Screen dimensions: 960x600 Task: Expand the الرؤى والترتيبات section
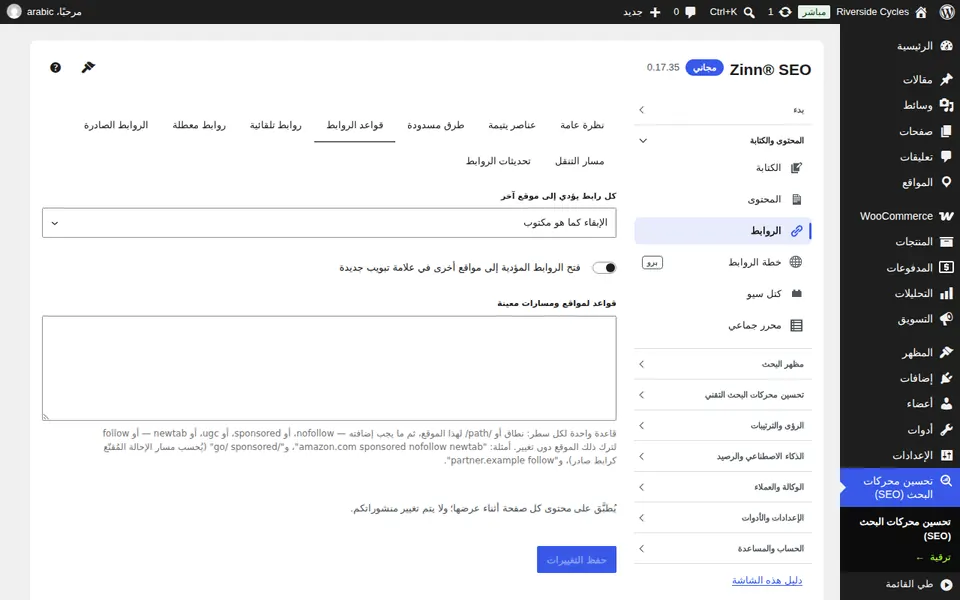tap(723, 426)
